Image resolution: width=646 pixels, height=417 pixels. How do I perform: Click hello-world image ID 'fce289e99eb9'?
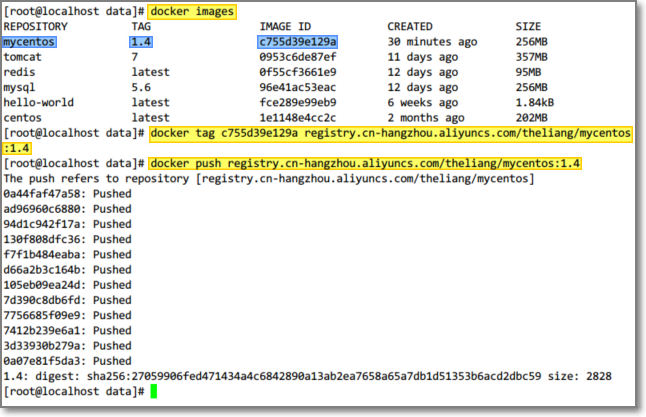tap(298, 103)
